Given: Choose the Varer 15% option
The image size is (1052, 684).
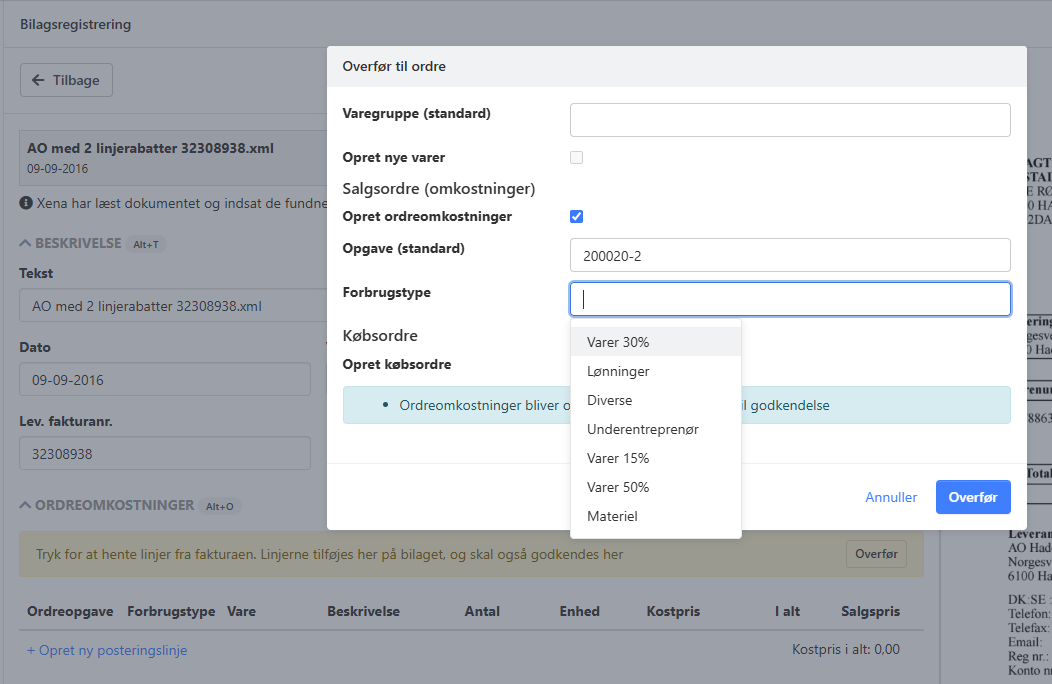Looking at the screenshot, I should click(x=618, y=458).
